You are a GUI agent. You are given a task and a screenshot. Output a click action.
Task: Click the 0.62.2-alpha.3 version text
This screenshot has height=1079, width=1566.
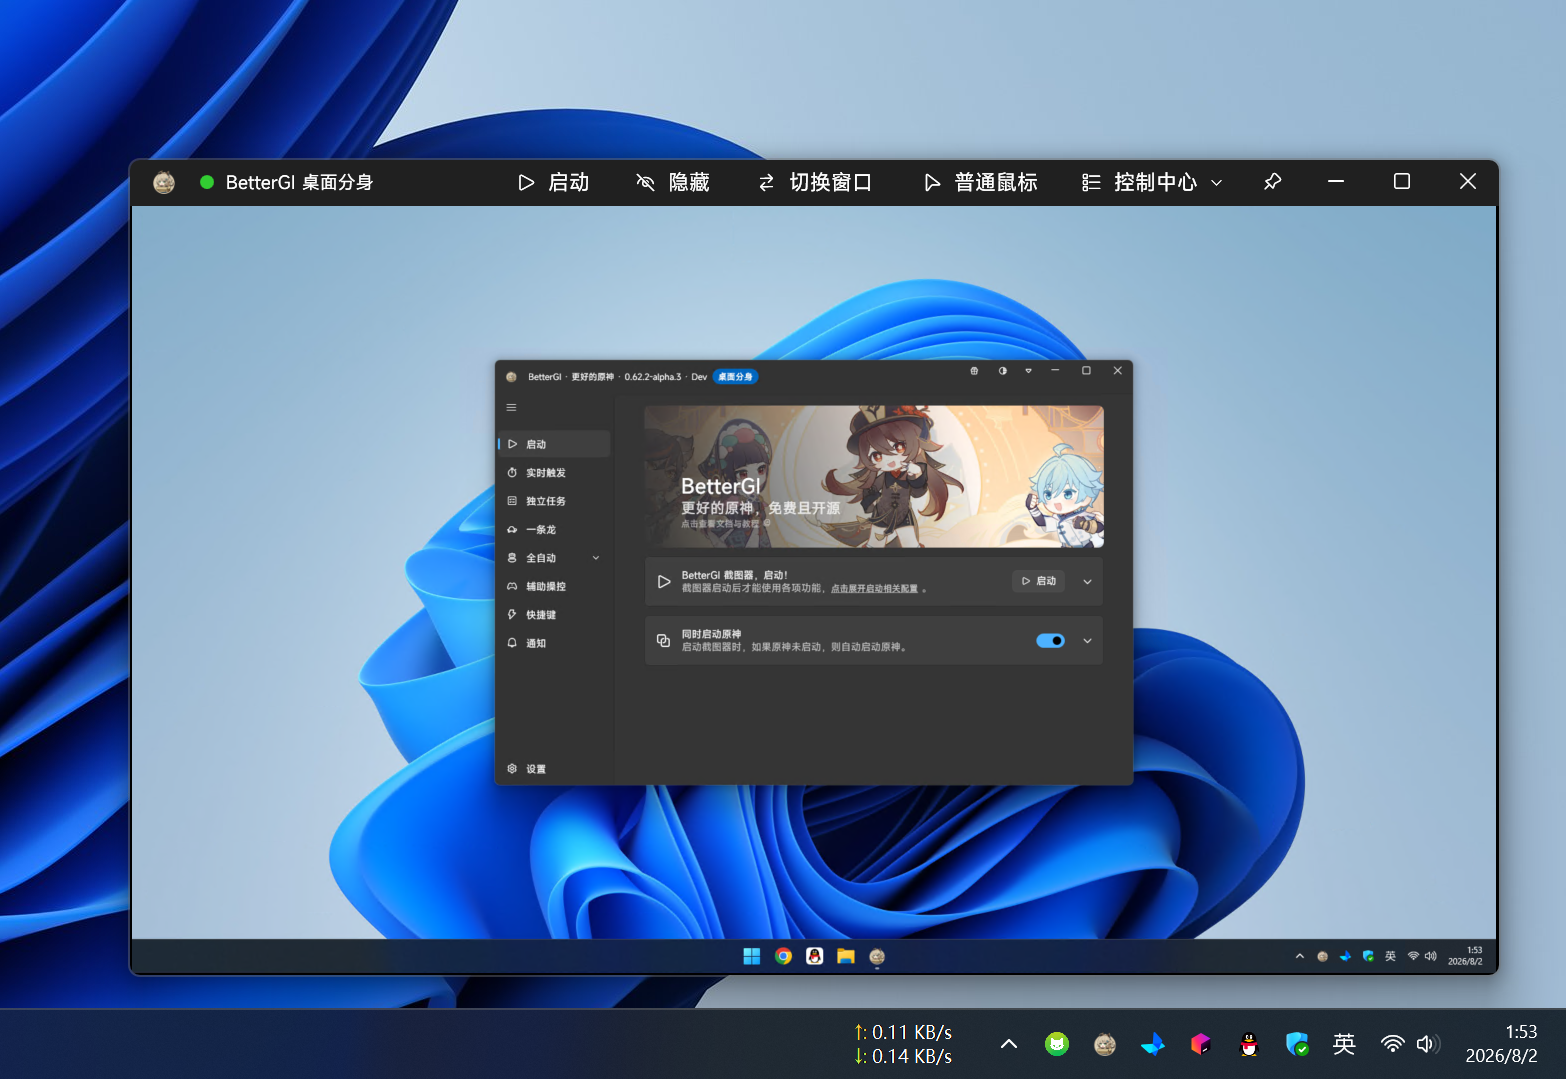click(x=653, y=377)
